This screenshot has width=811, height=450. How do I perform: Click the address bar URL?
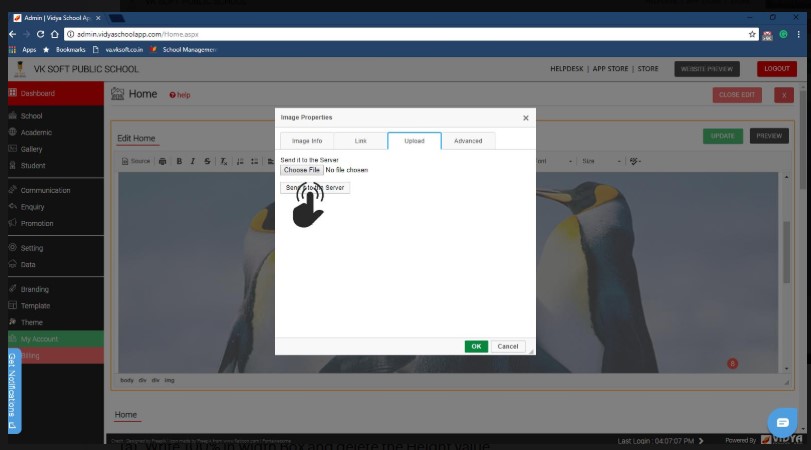138,34
